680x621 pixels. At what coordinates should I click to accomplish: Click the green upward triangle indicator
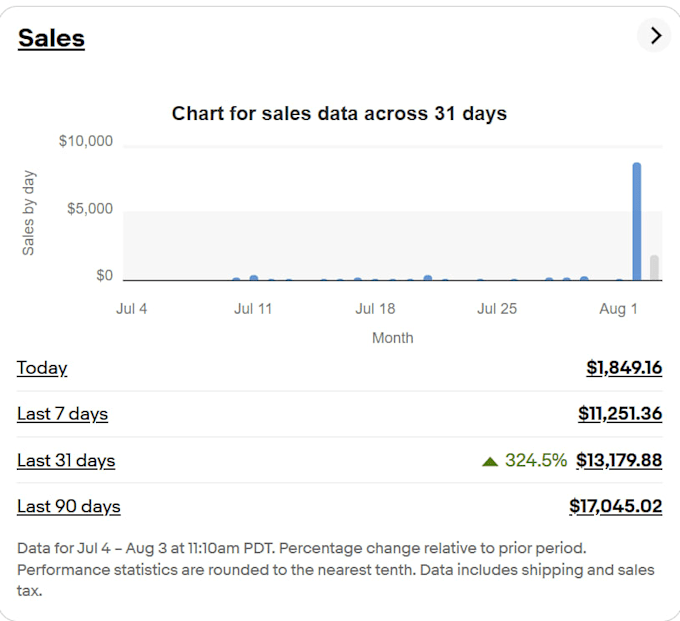[x=490, y=461]
